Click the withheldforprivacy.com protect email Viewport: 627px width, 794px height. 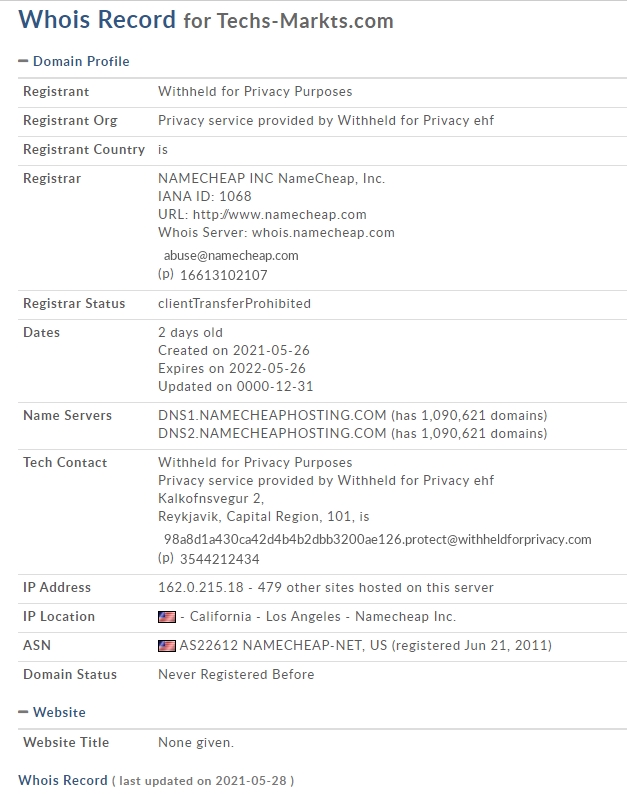(x=377, y=539)
